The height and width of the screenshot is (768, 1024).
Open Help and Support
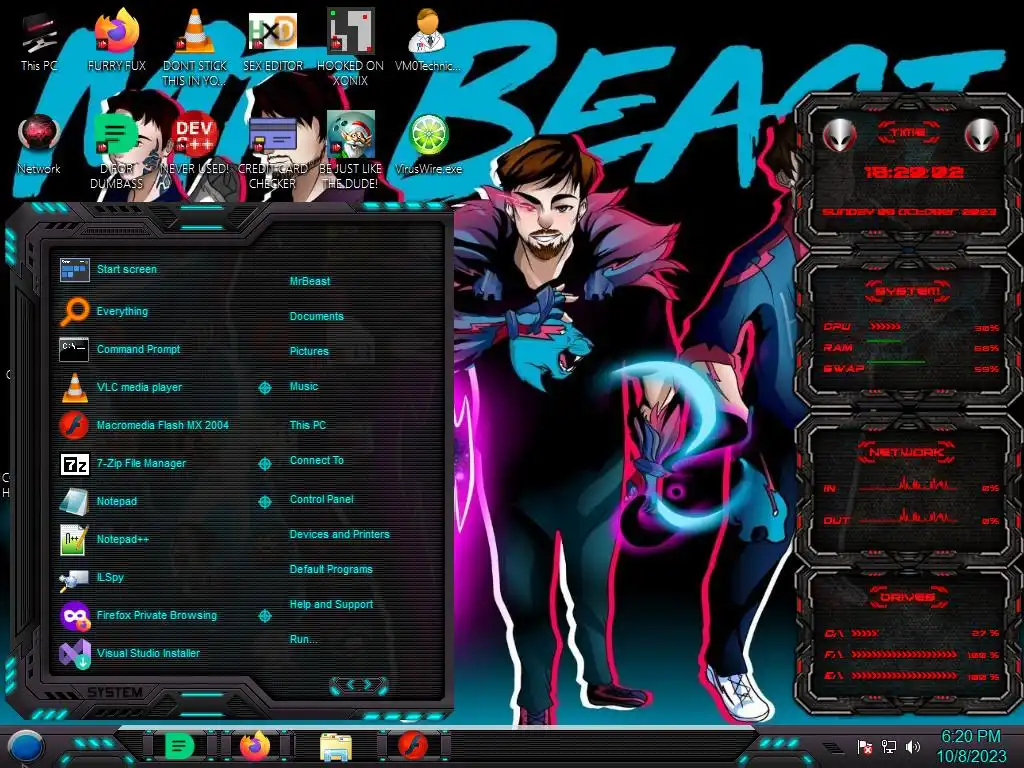click(x=331, y=605)
